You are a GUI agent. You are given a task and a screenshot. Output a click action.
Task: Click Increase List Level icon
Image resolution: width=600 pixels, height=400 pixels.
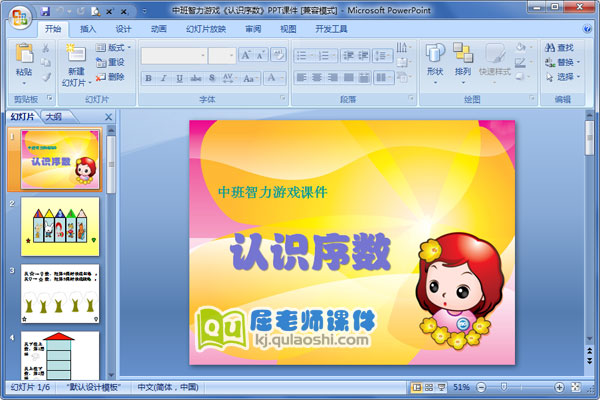click(x=363, y=56)
